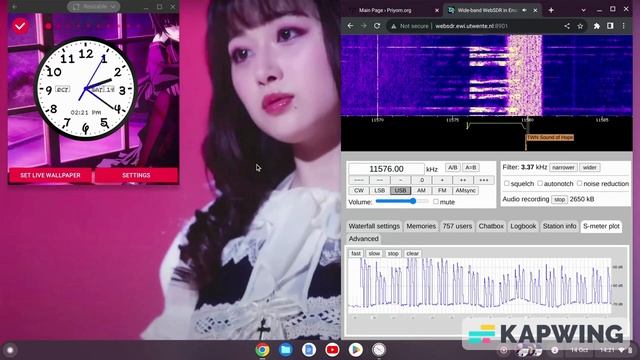Viewport: 640px width, 360px height.
Task: Stop the audio recording
Action: click(559, 199)
